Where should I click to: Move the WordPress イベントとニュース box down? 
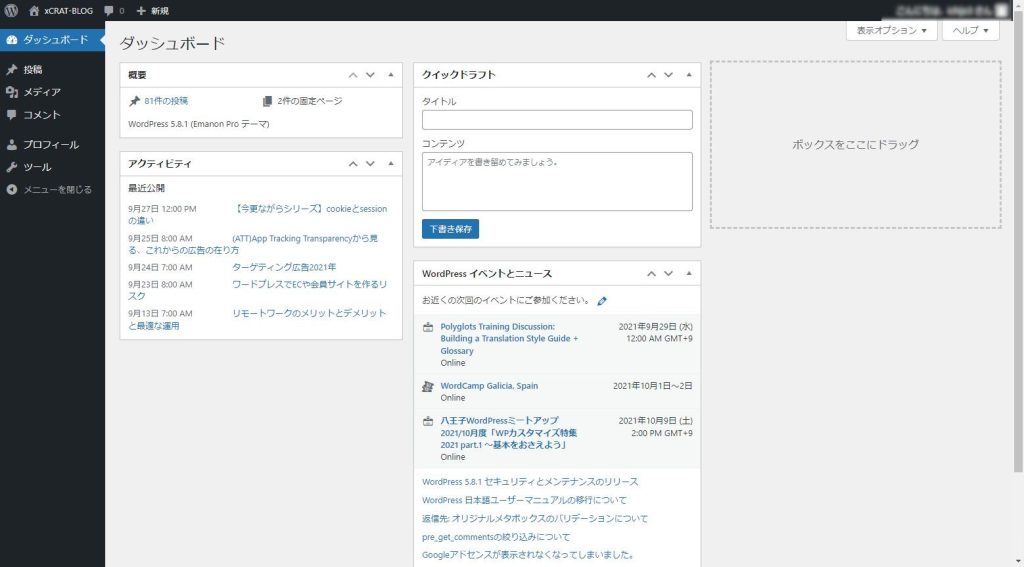[668, 274]
